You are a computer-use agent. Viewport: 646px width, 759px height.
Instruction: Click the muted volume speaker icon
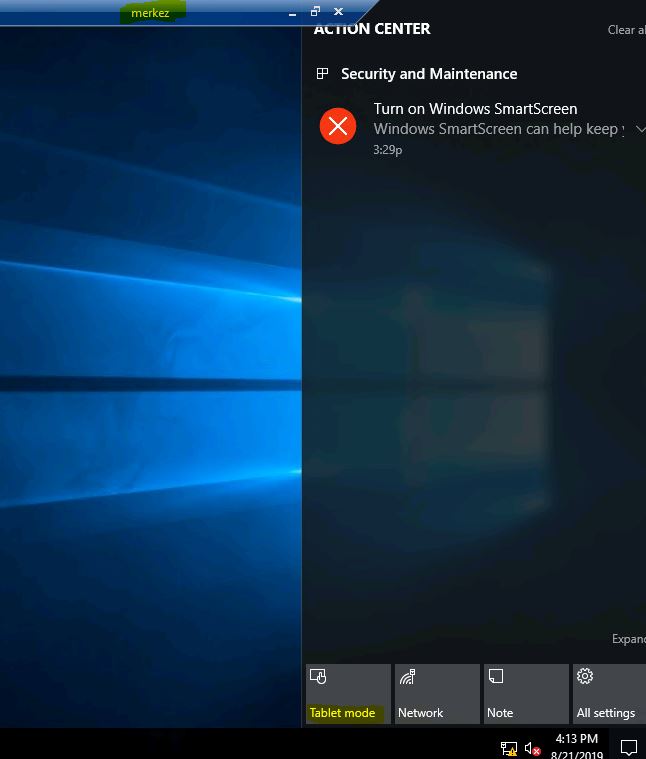tap(532, 749)
